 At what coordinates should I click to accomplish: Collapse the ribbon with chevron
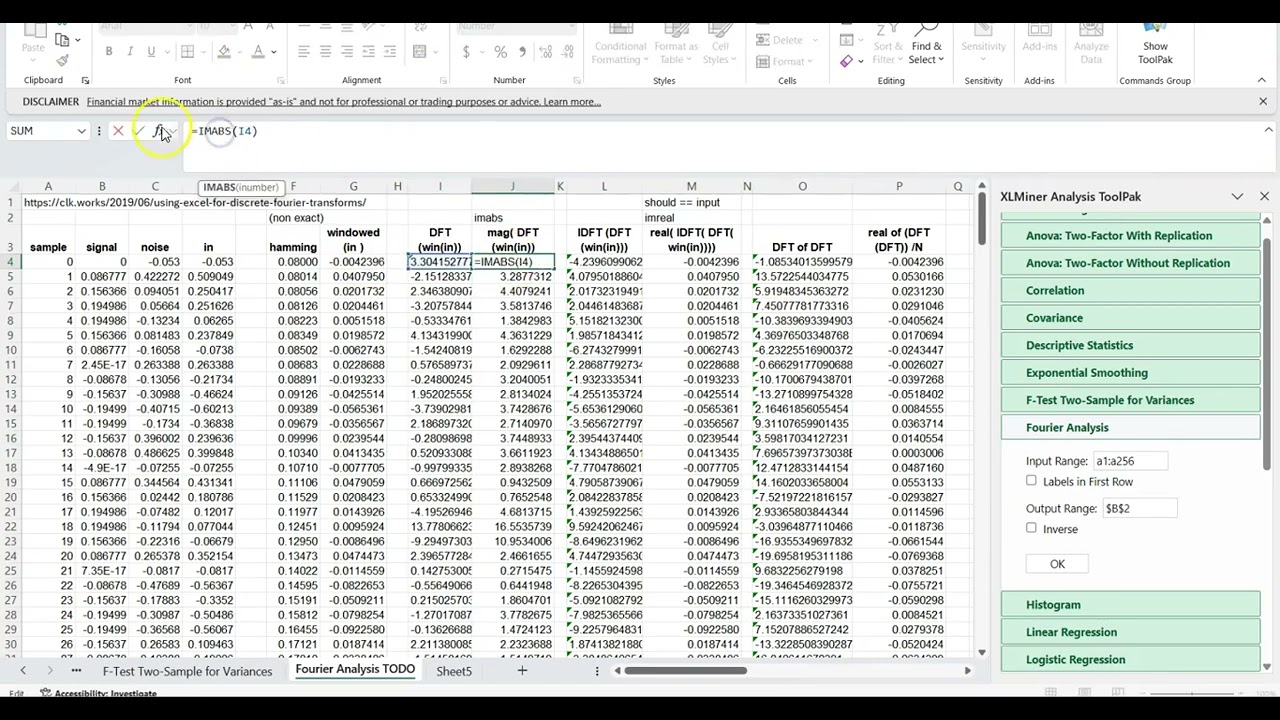[1264, 81]
